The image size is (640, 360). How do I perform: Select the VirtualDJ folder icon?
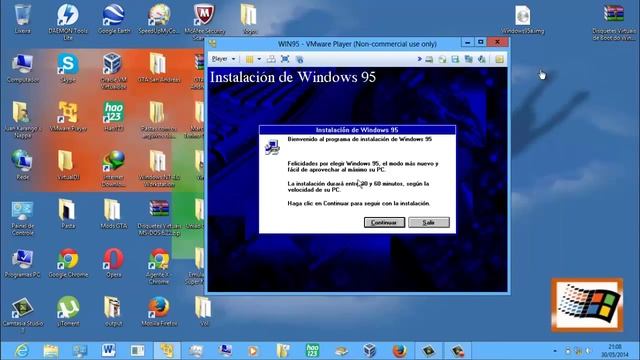click(68, 165)
